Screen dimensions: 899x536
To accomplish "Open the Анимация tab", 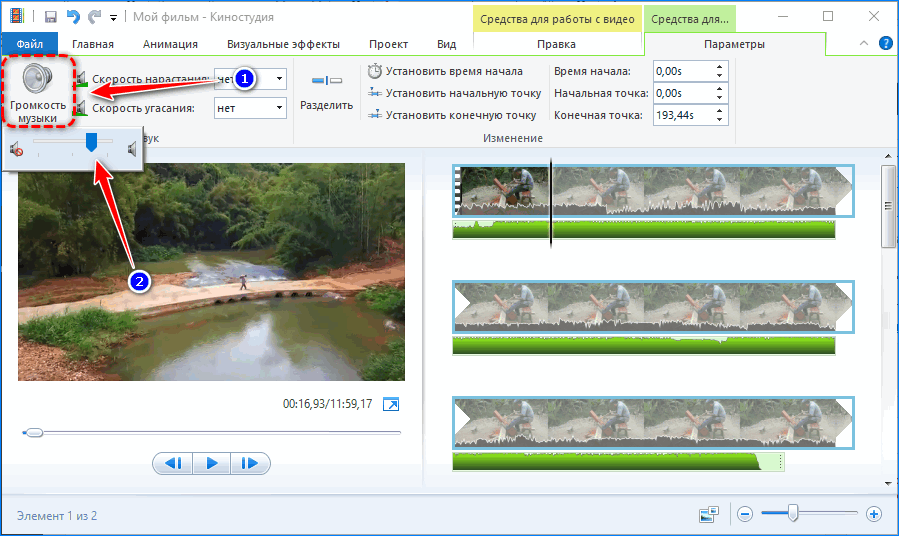I will pos(170,44).
